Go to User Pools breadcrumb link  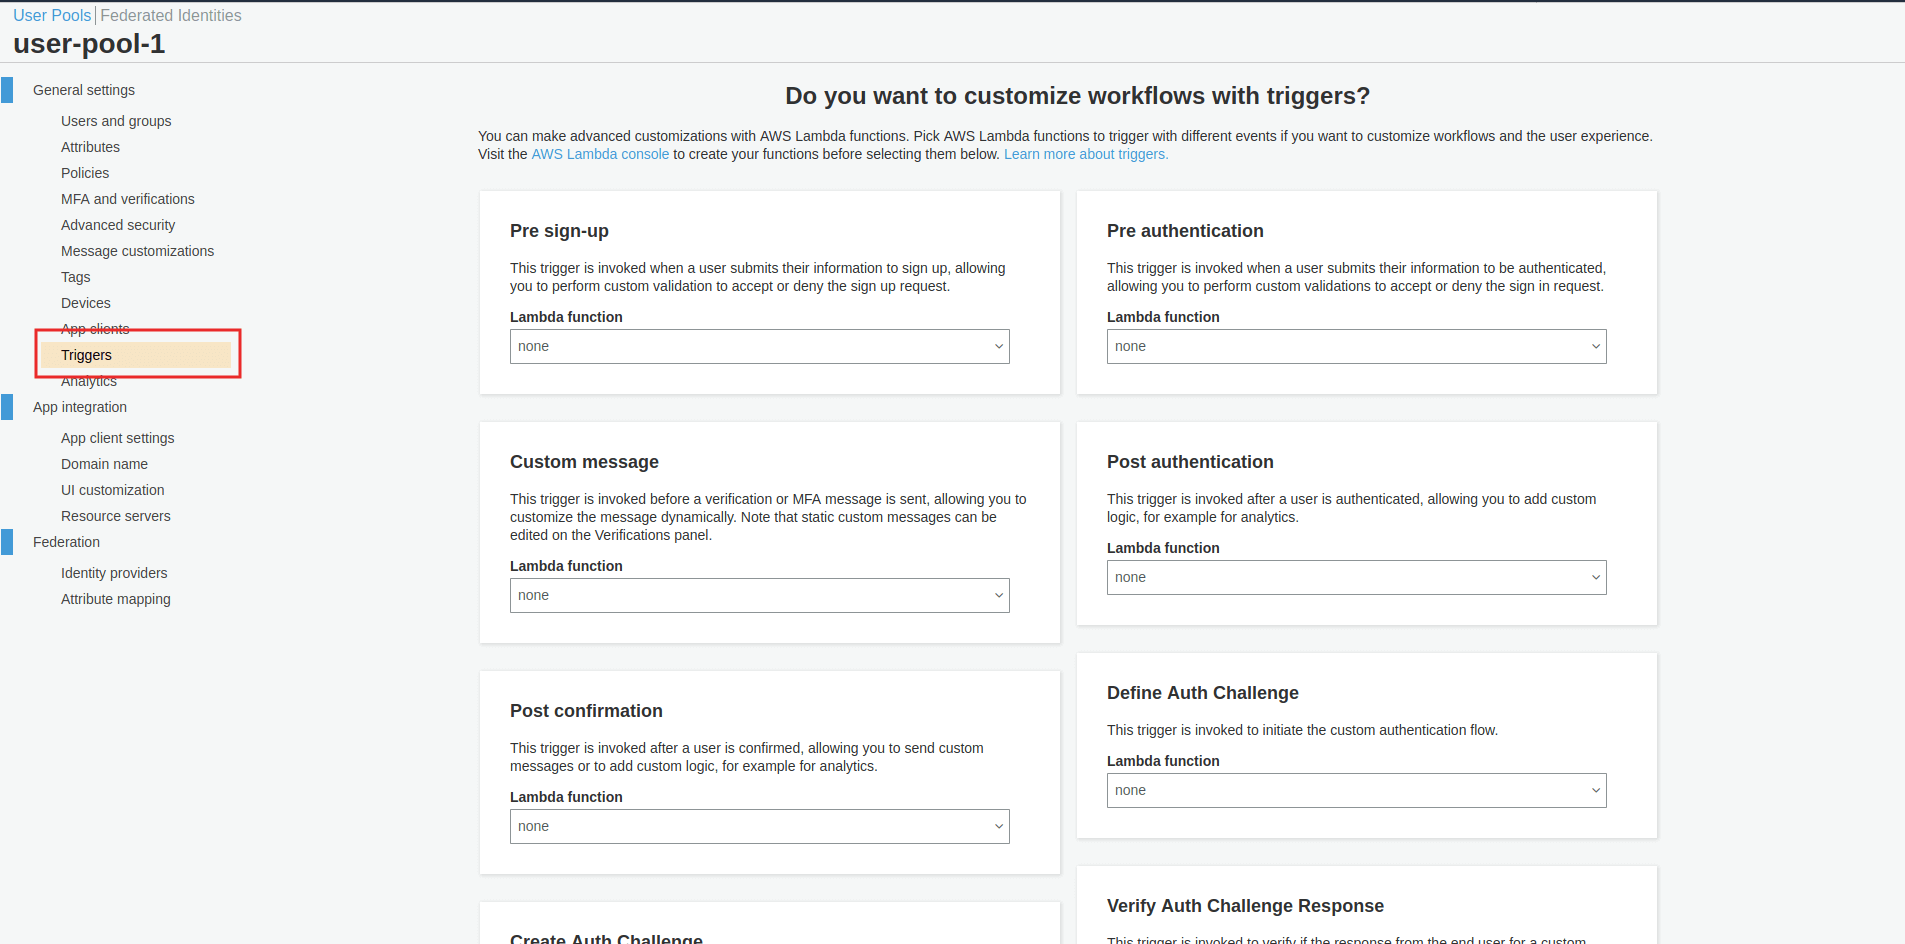[52, 15]
